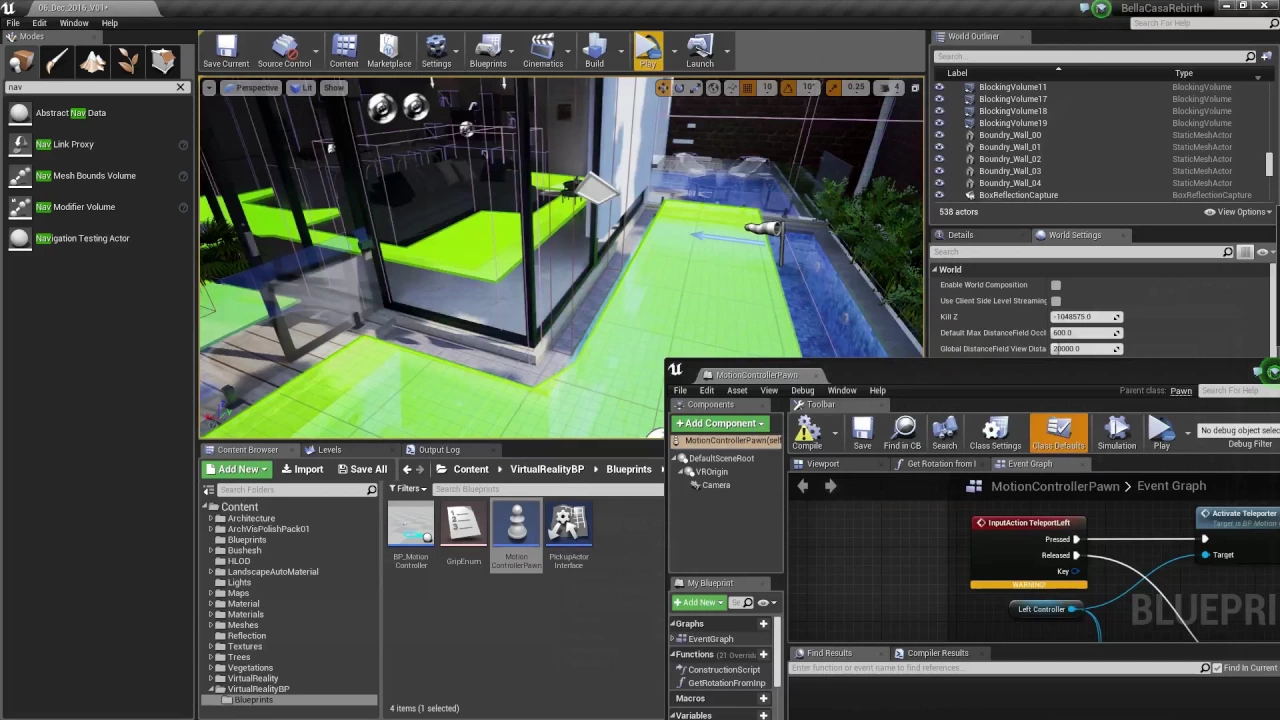Open the Perspective view dropdown
The image size is (1280, 720).
pyautogui.click(x=251, y=88)
